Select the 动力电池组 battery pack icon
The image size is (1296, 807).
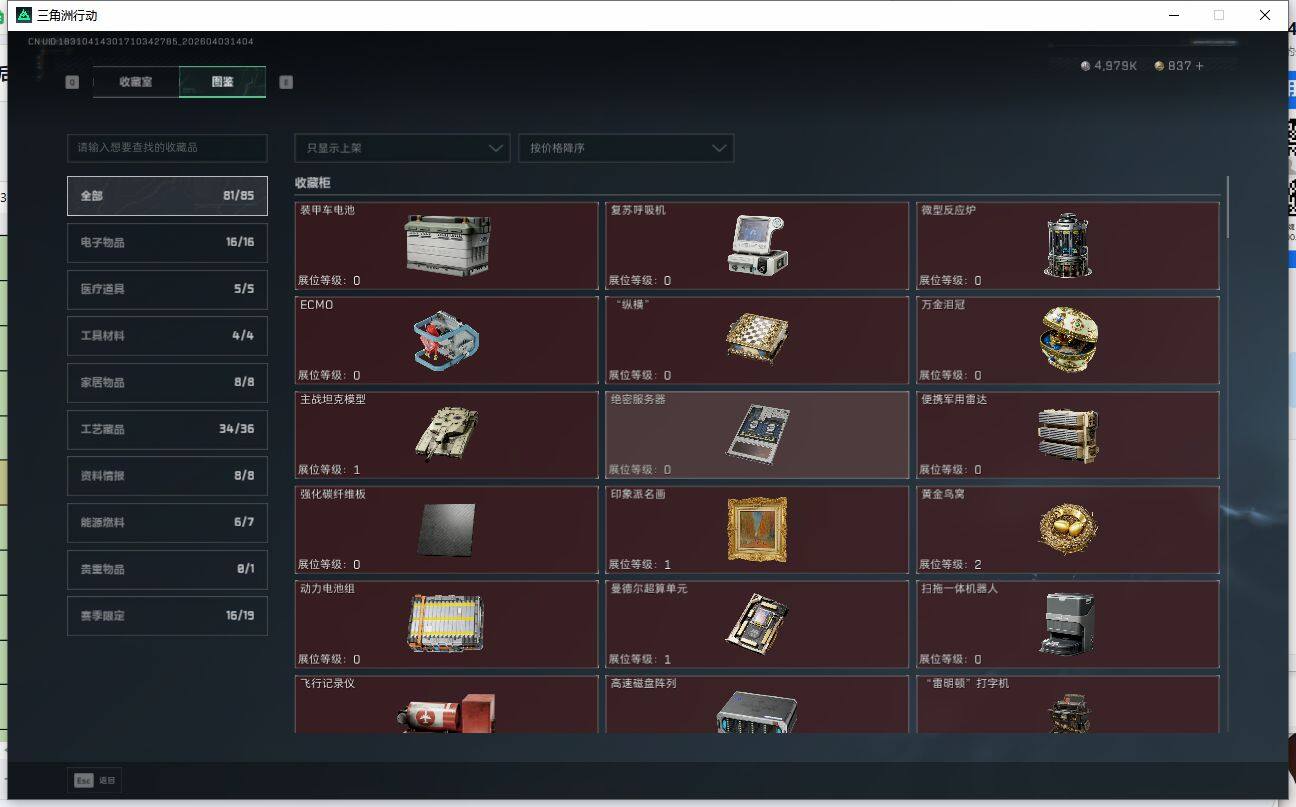(x=446, y=624)
